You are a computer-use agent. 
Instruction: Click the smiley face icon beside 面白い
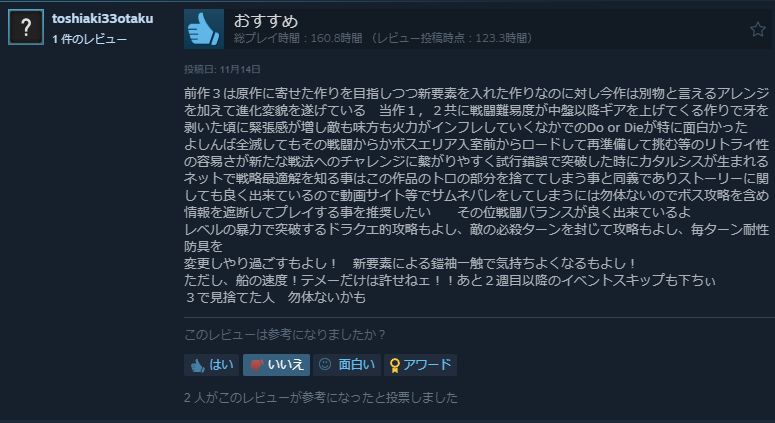[x=325, y=365]
